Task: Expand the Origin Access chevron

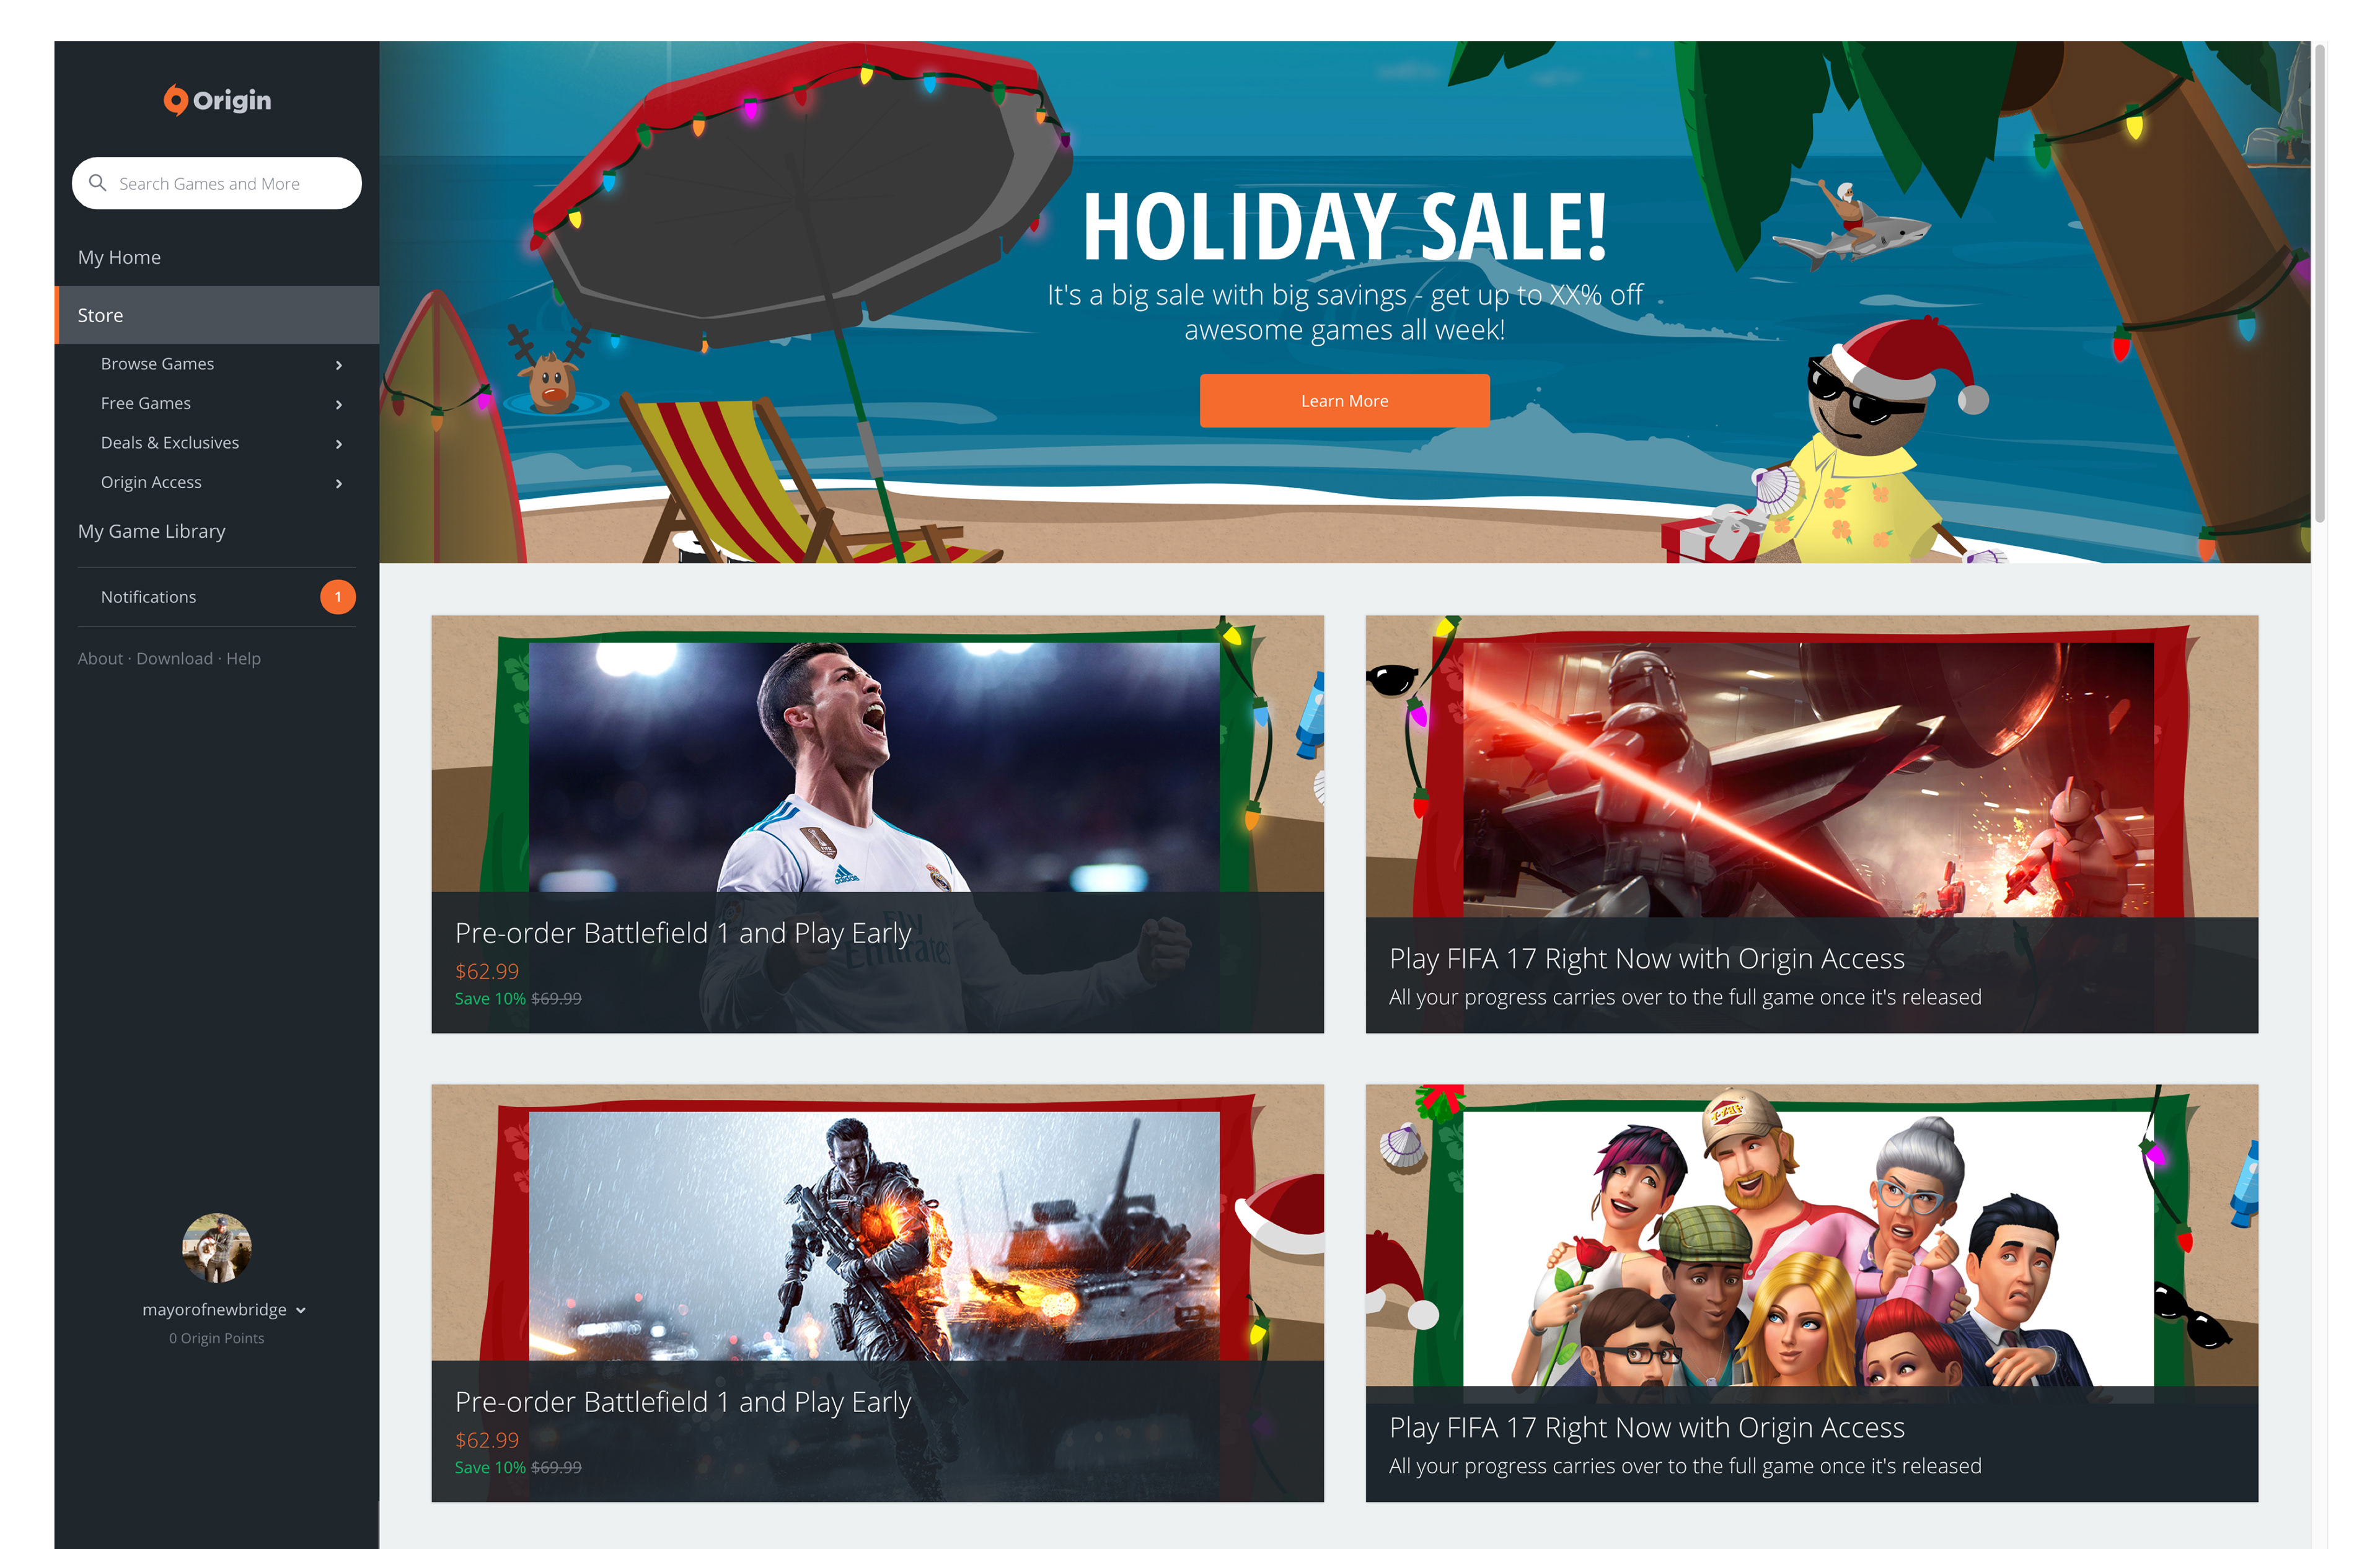Action: tap(339, 483)
